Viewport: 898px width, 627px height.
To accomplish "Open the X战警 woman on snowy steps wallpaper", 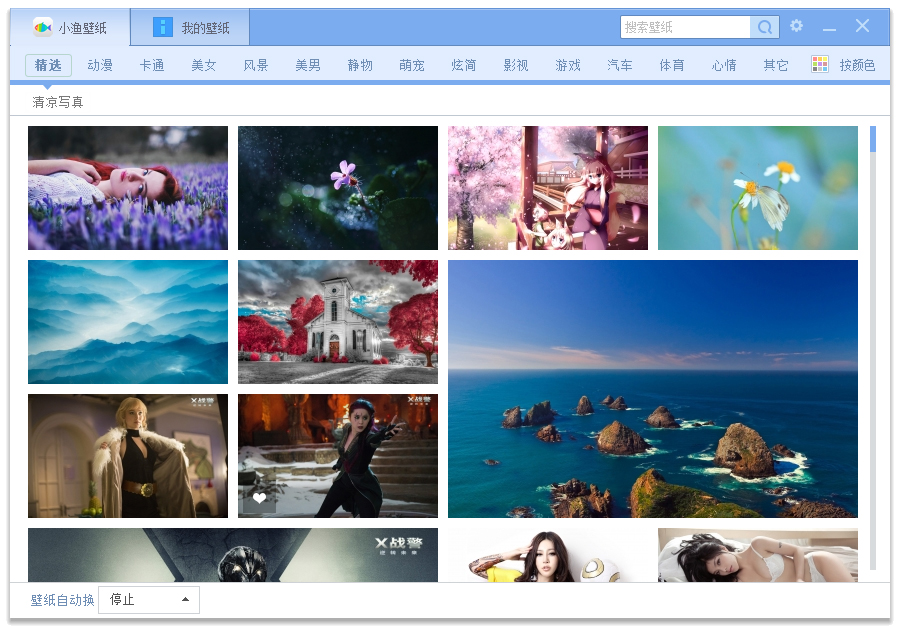I will pyautogui.click(x=338, y=456).
